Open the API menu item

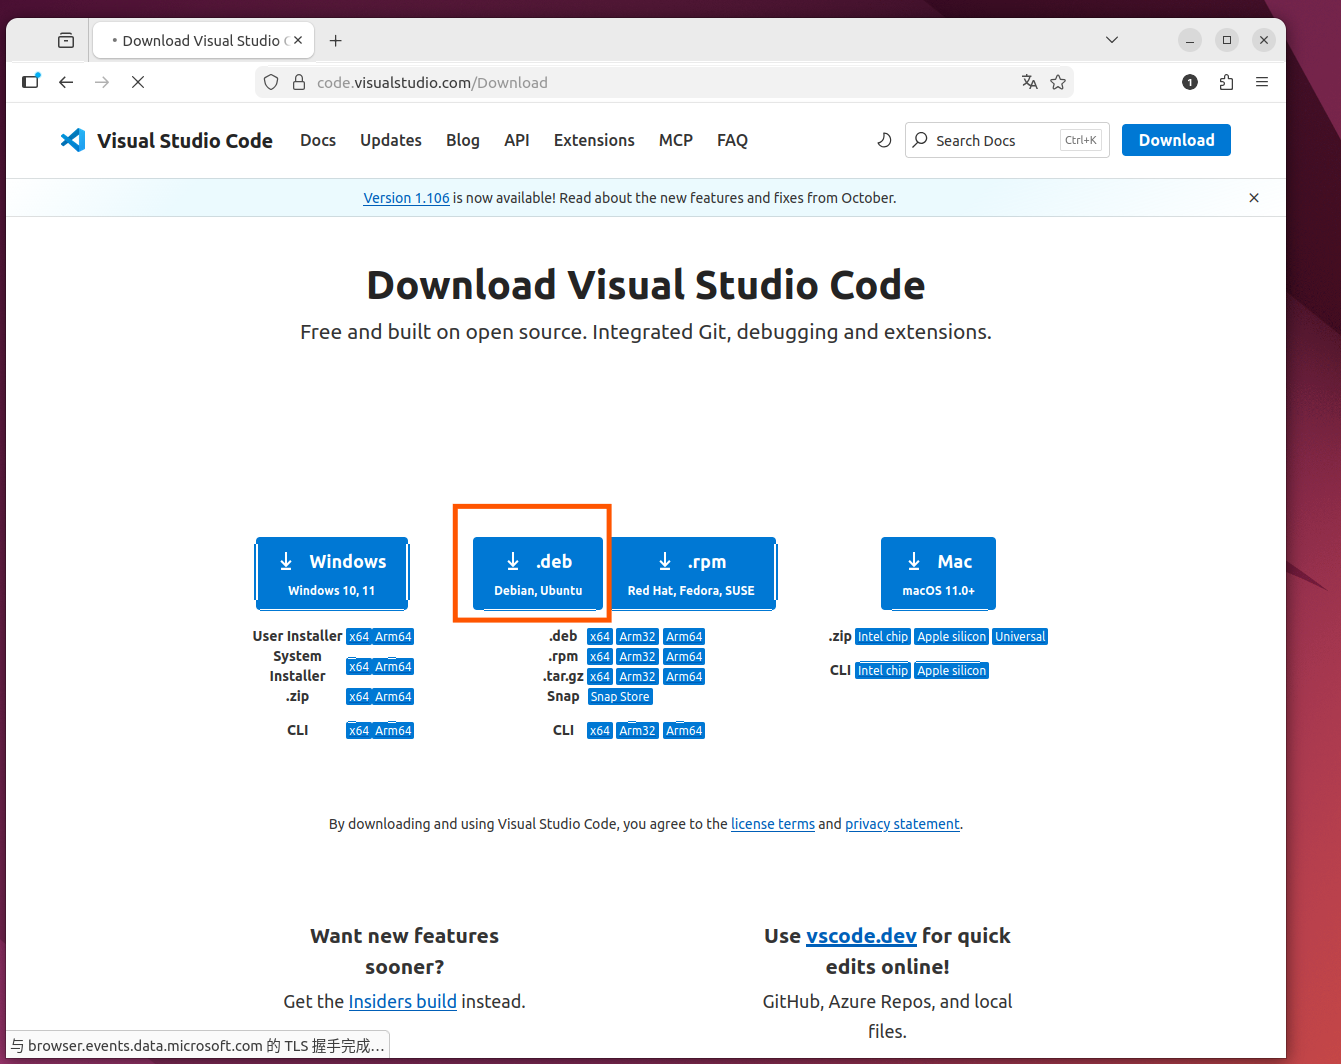517,140
